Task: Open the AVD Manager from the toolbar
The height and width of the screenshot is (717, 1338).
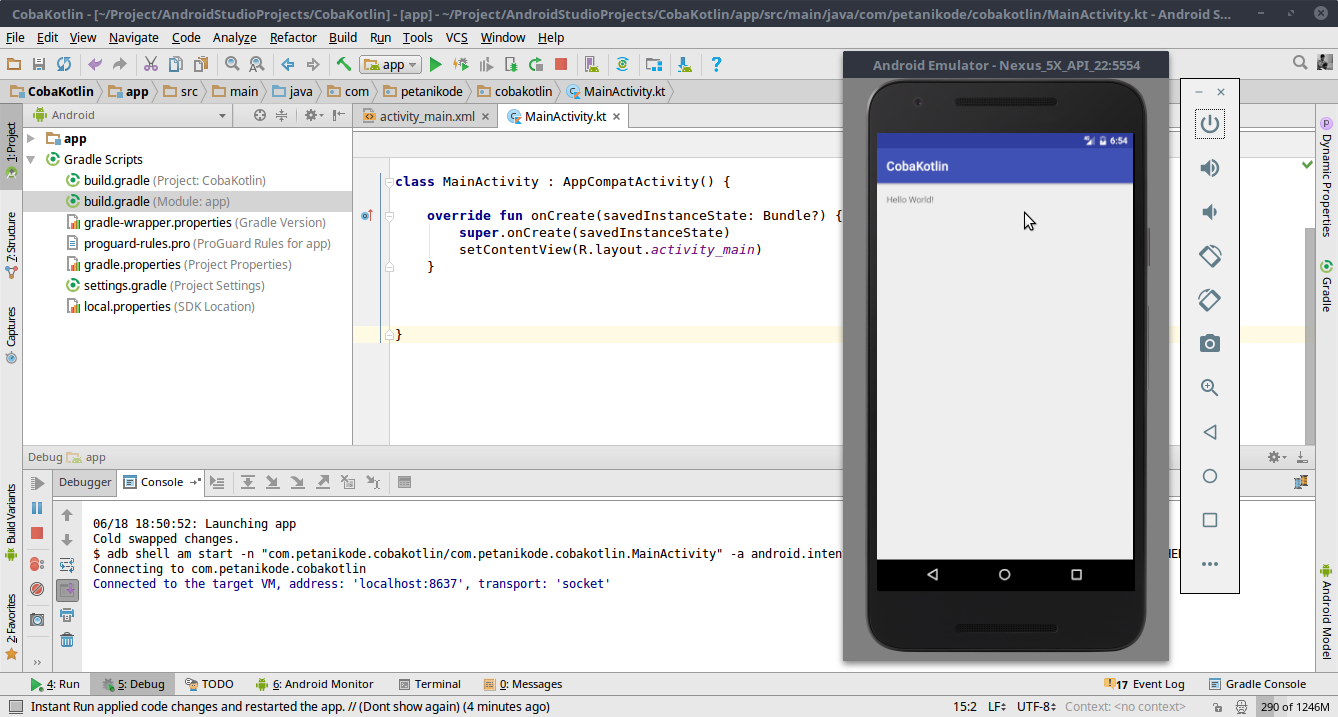Action: click(591, 63)
